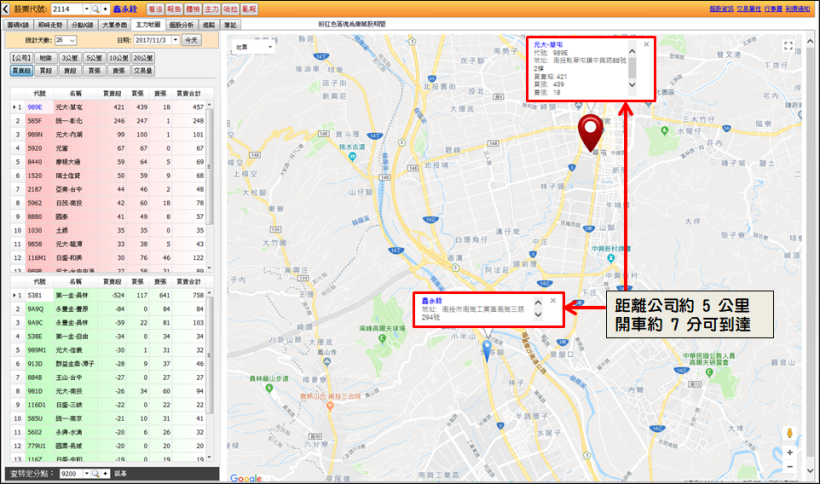Viewport: 820px width, 484px height.
Task: Zoom out the map with the minus button
Action: (790, 467)
